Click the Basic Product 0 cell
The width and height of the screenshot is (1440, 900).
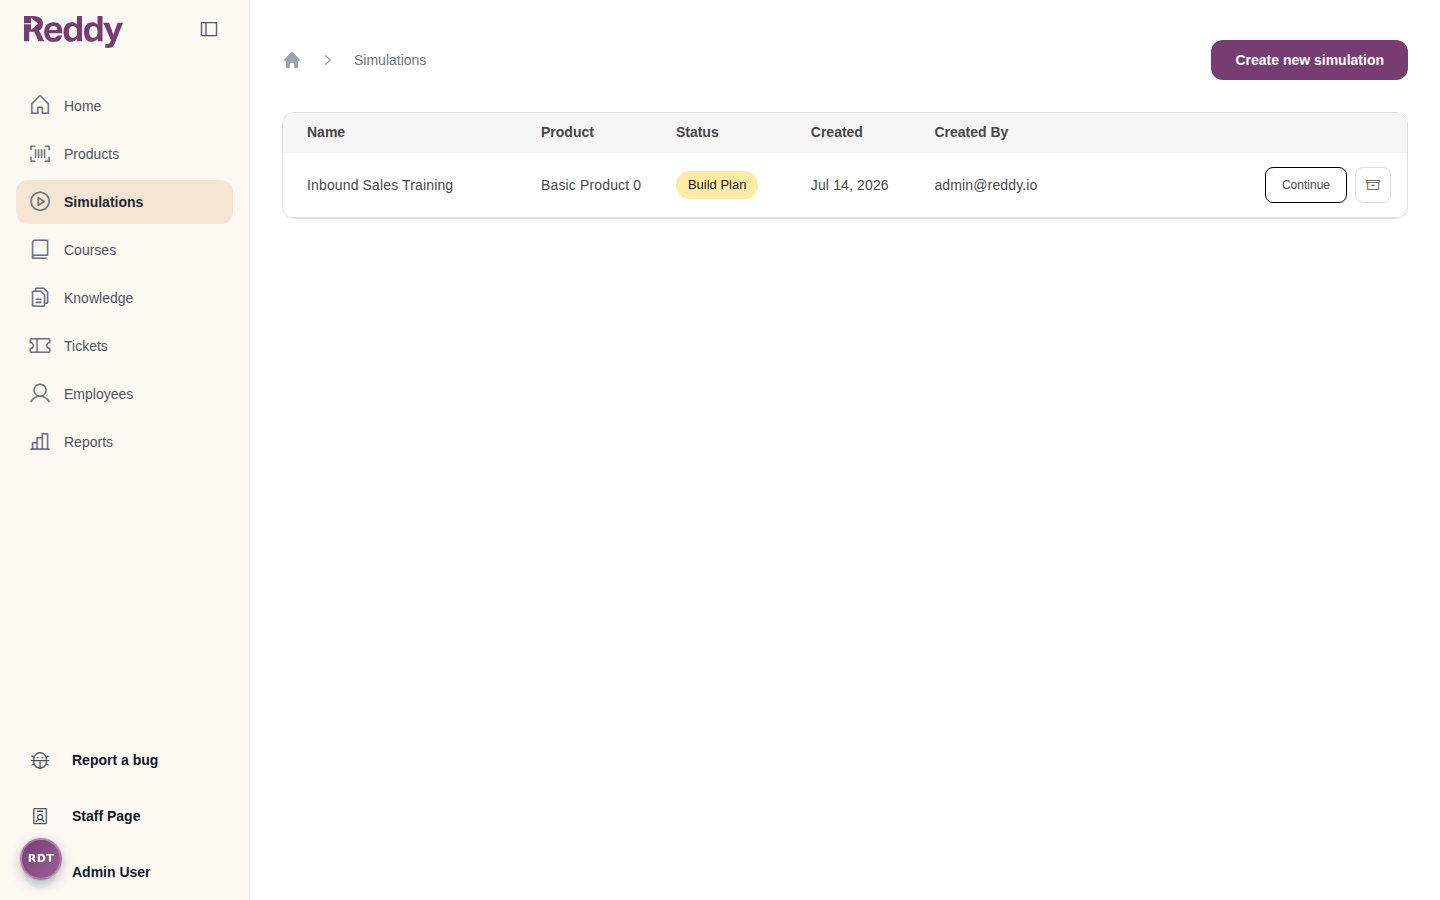click(x=591, y=185)
